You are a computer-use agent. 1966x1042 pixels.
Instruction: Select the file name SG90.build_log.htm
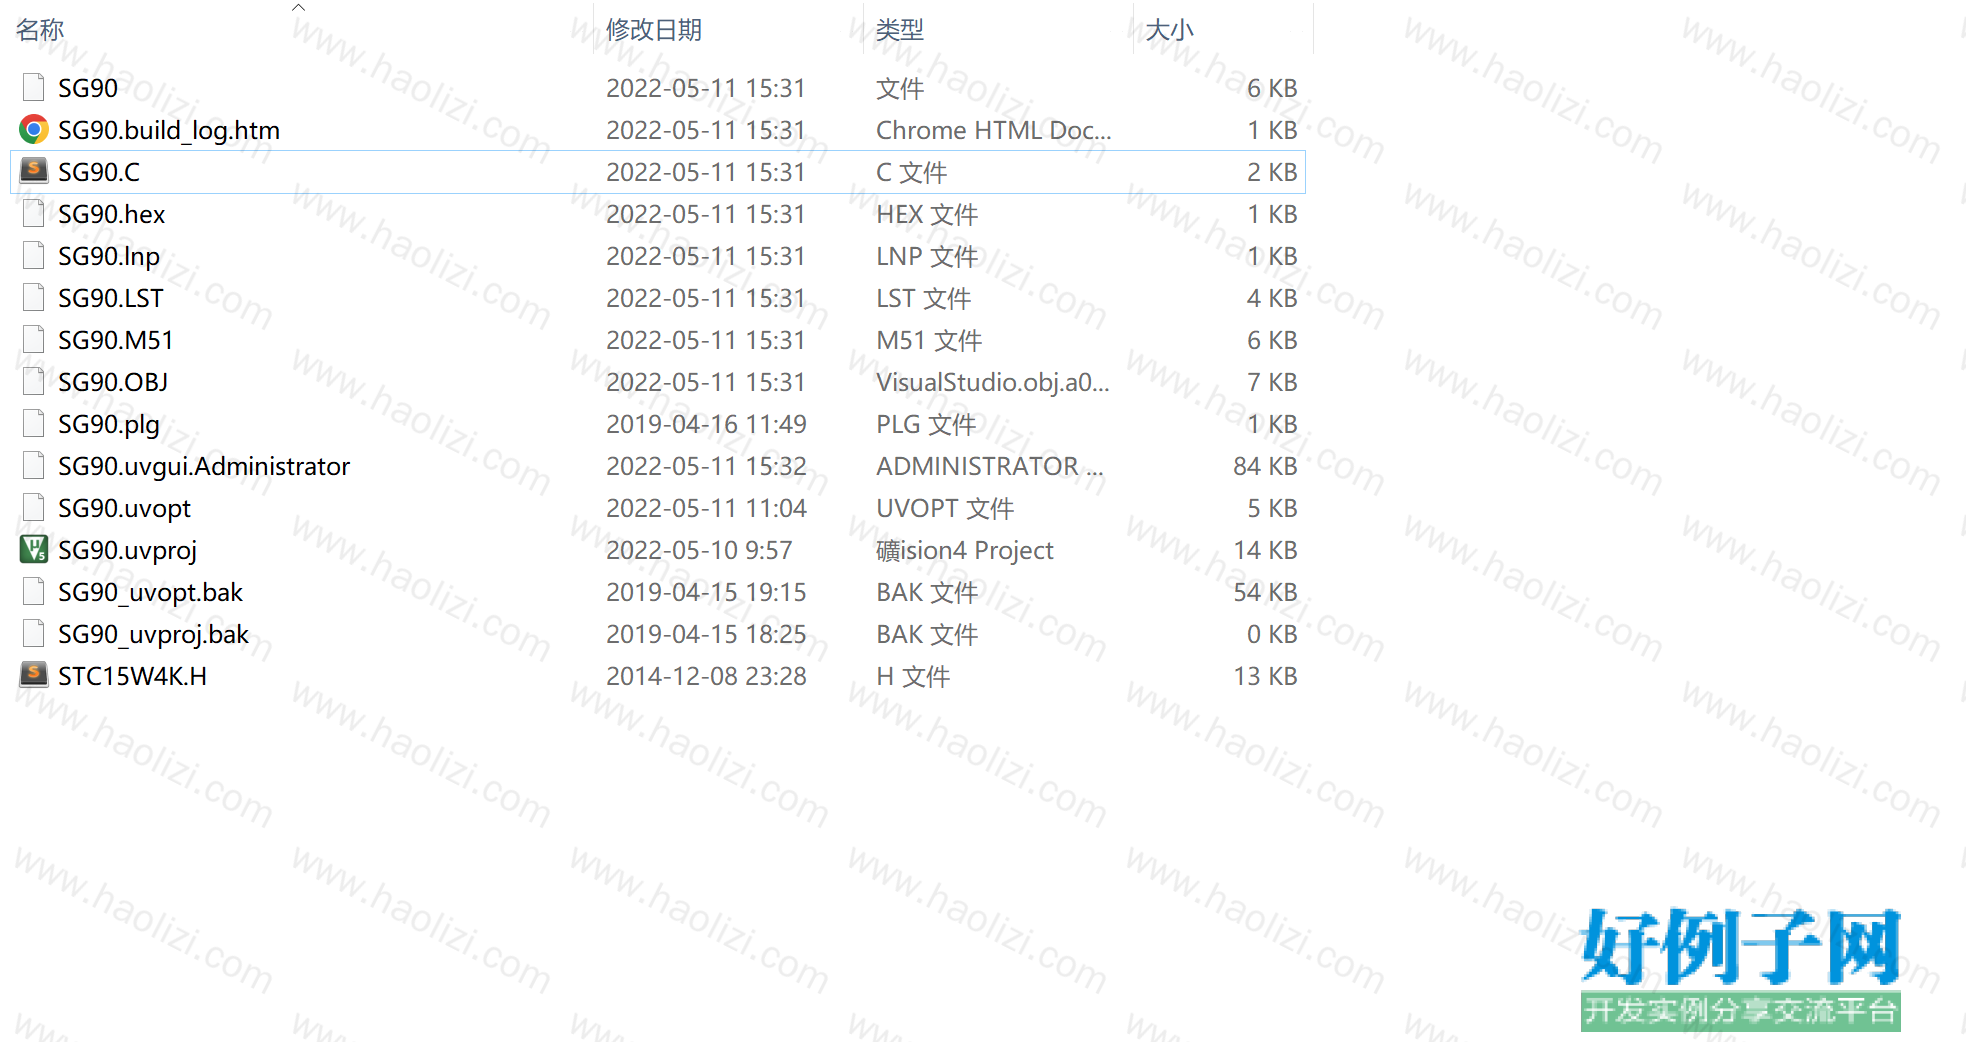pyautogui.click(x=169, y=130)
